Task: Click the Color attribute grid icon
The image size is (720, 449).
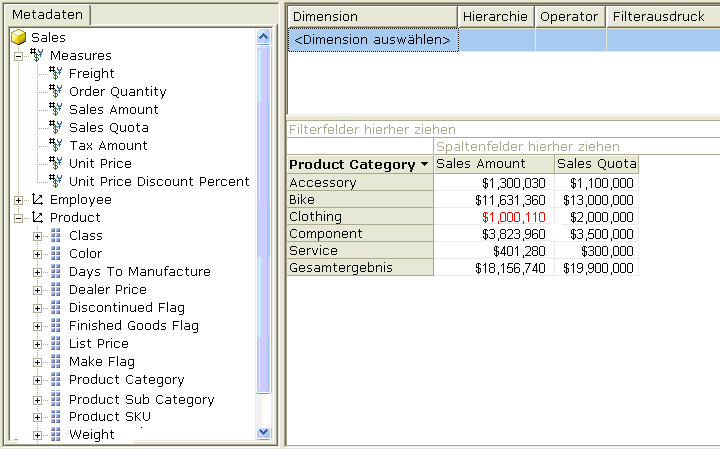Action: (56, 253)
